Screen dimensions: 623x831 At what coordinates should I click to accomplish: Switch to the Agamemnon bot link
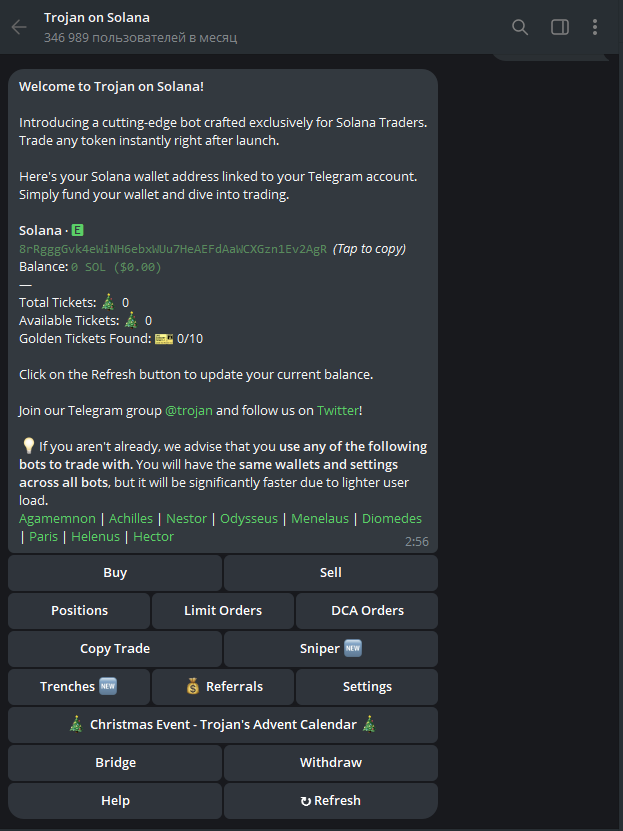coord(57,519)
